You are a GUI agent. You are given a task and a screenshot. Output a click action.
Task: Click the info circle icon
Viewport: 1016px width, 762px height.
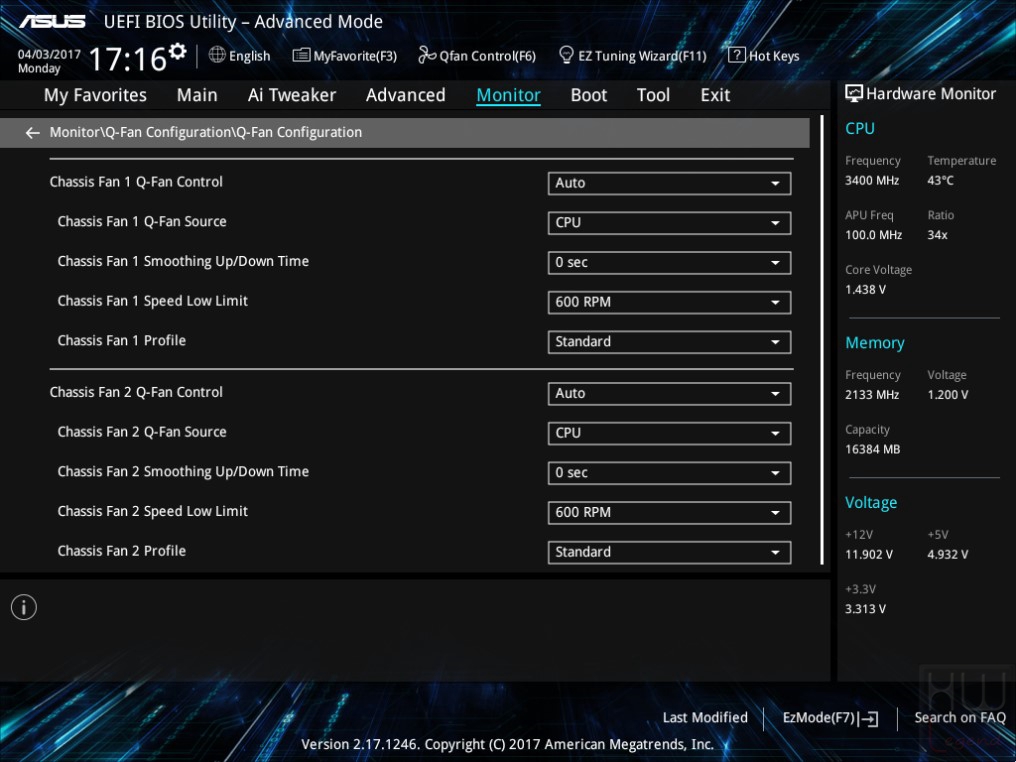(24, 607)
